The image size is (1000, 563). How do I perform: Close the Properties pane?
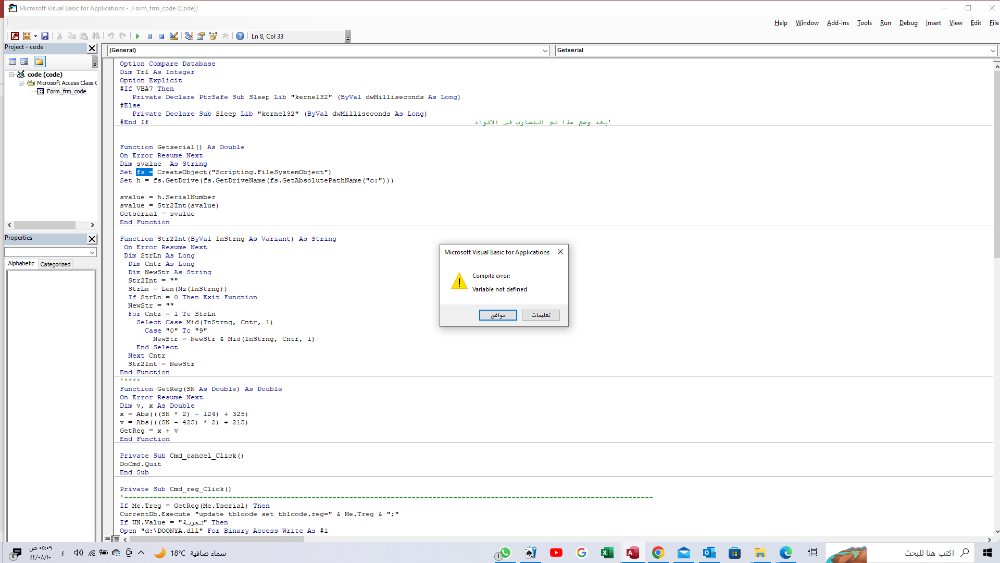pos(92,238)
